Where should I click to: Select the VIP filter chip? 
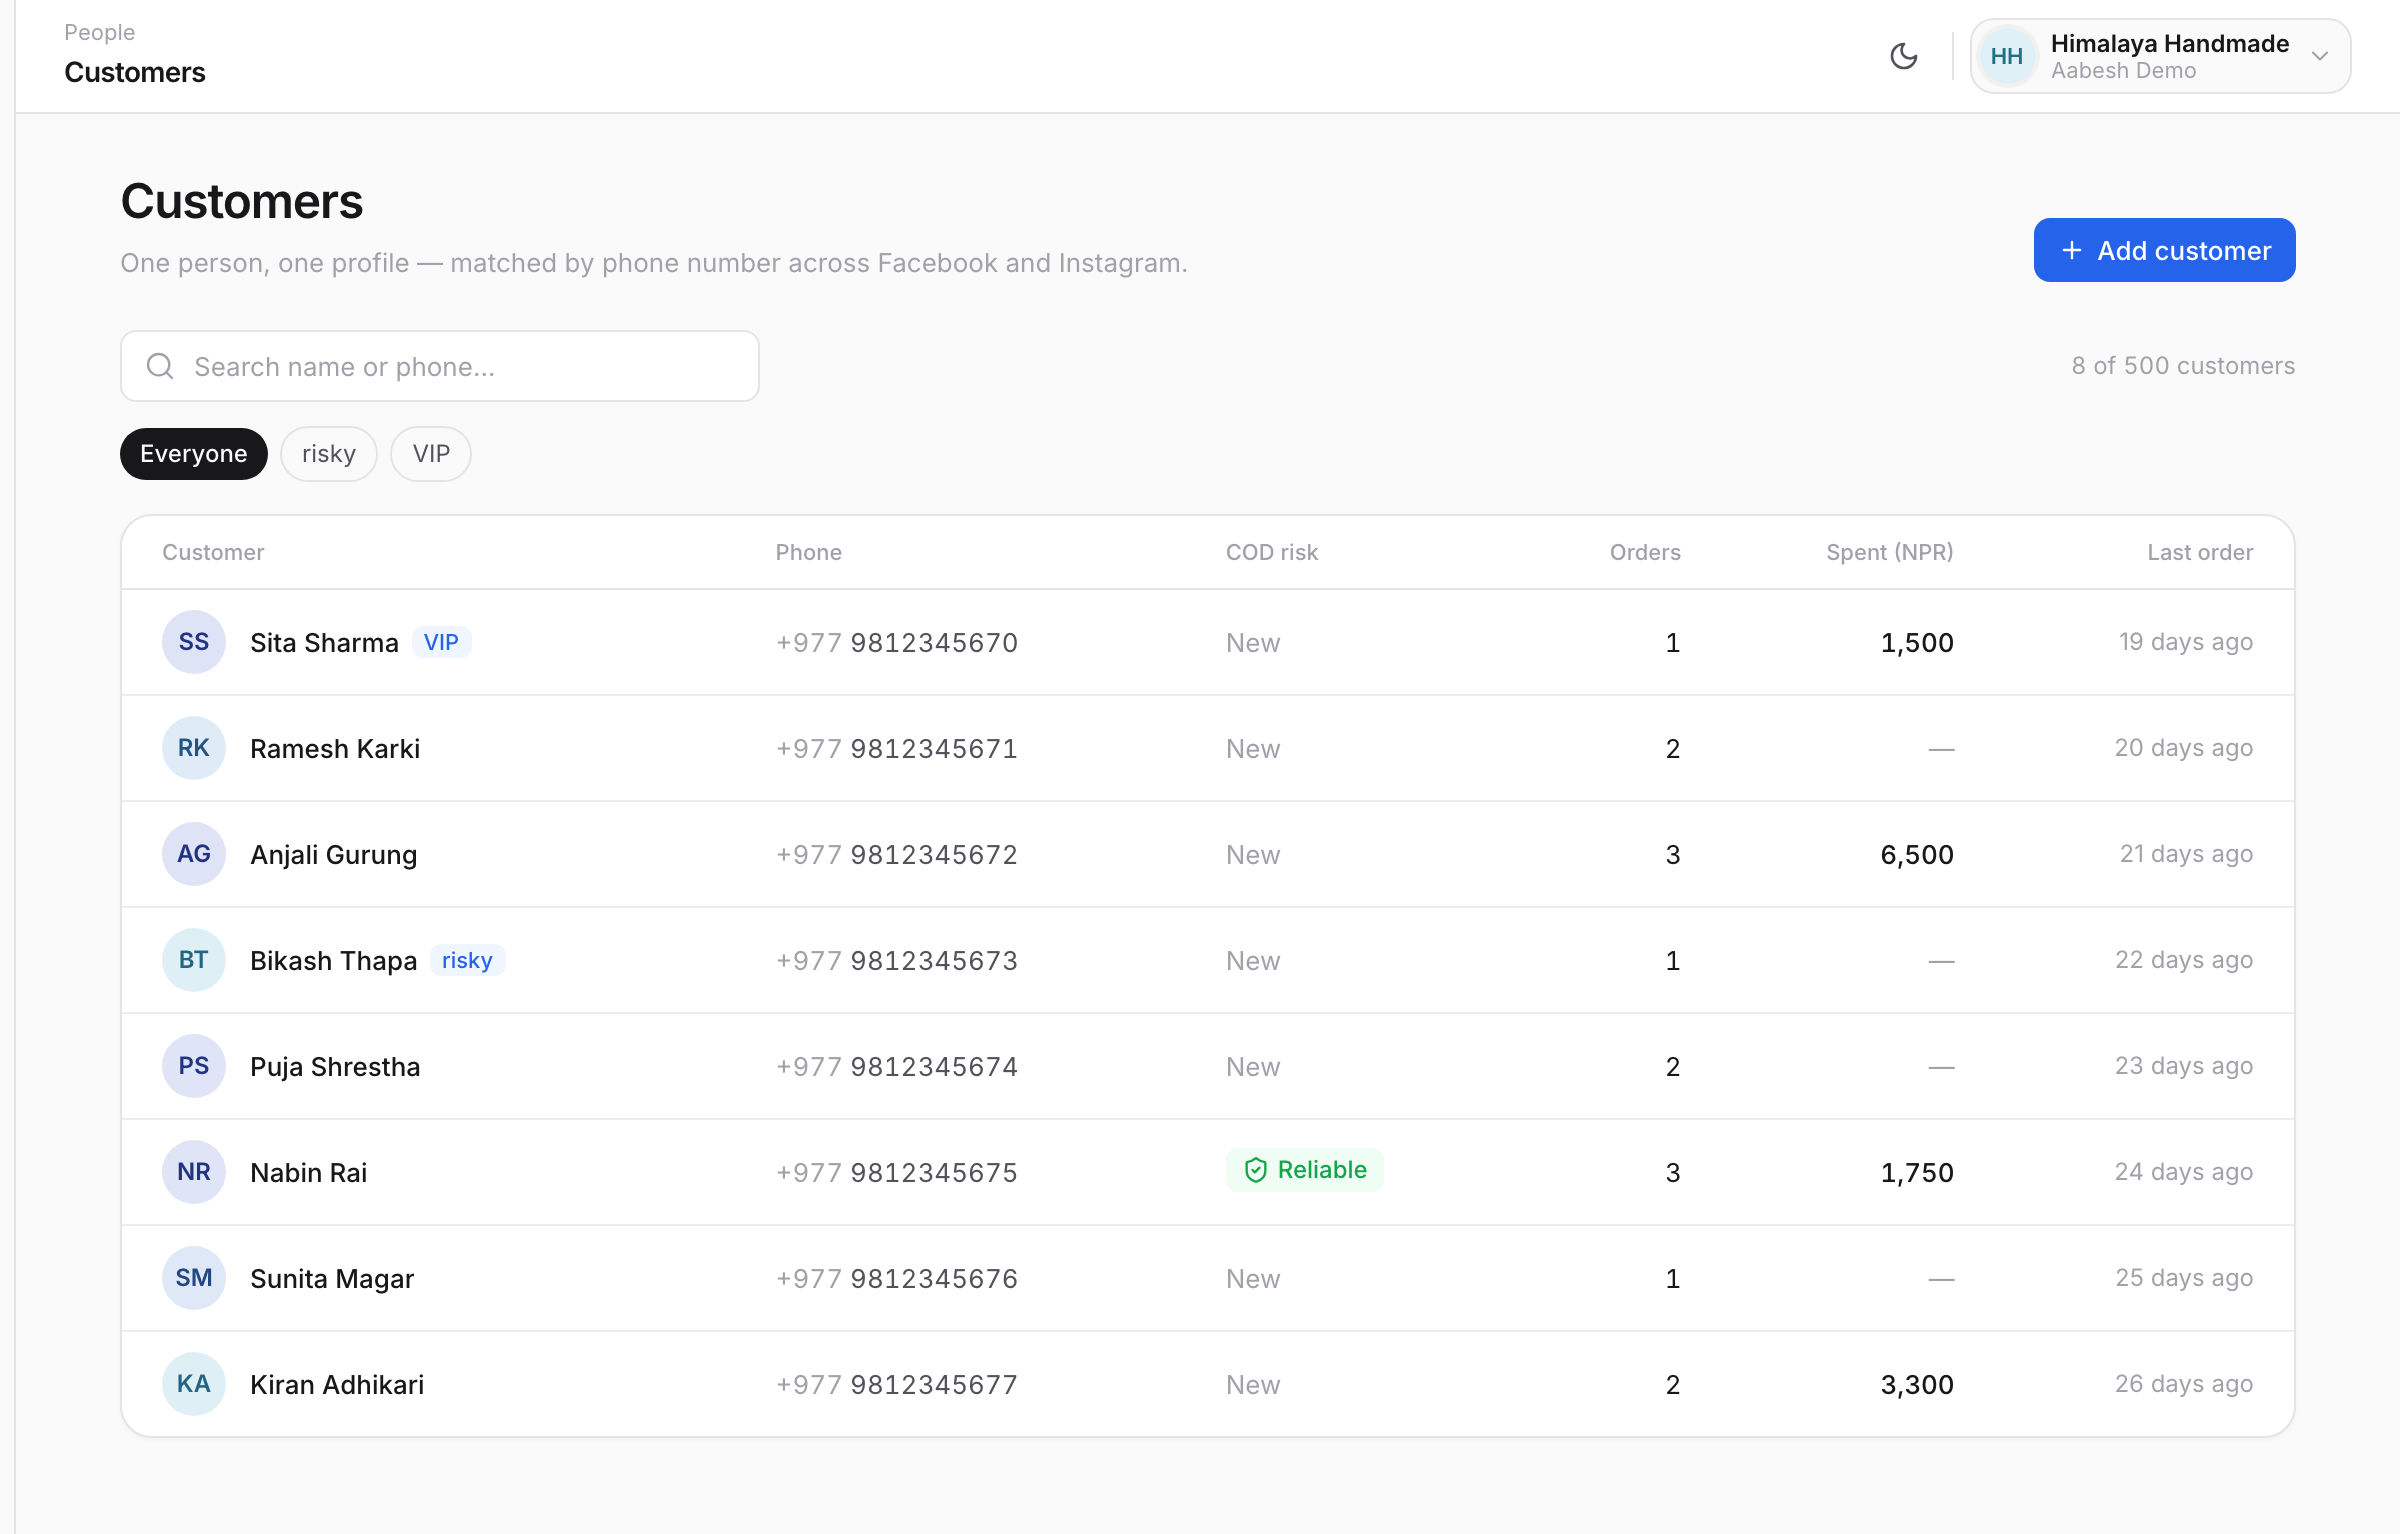(x=431, y=454)
